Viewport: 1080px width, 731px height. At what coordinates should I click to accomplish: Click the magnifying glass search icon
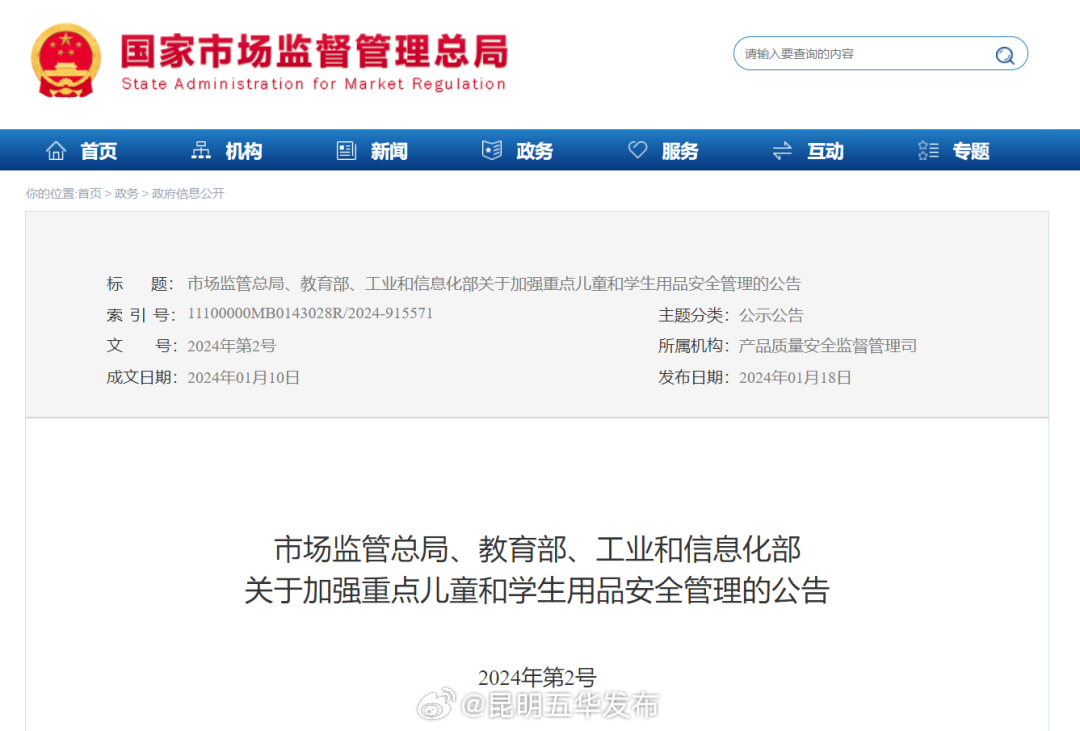(1004, 54)
